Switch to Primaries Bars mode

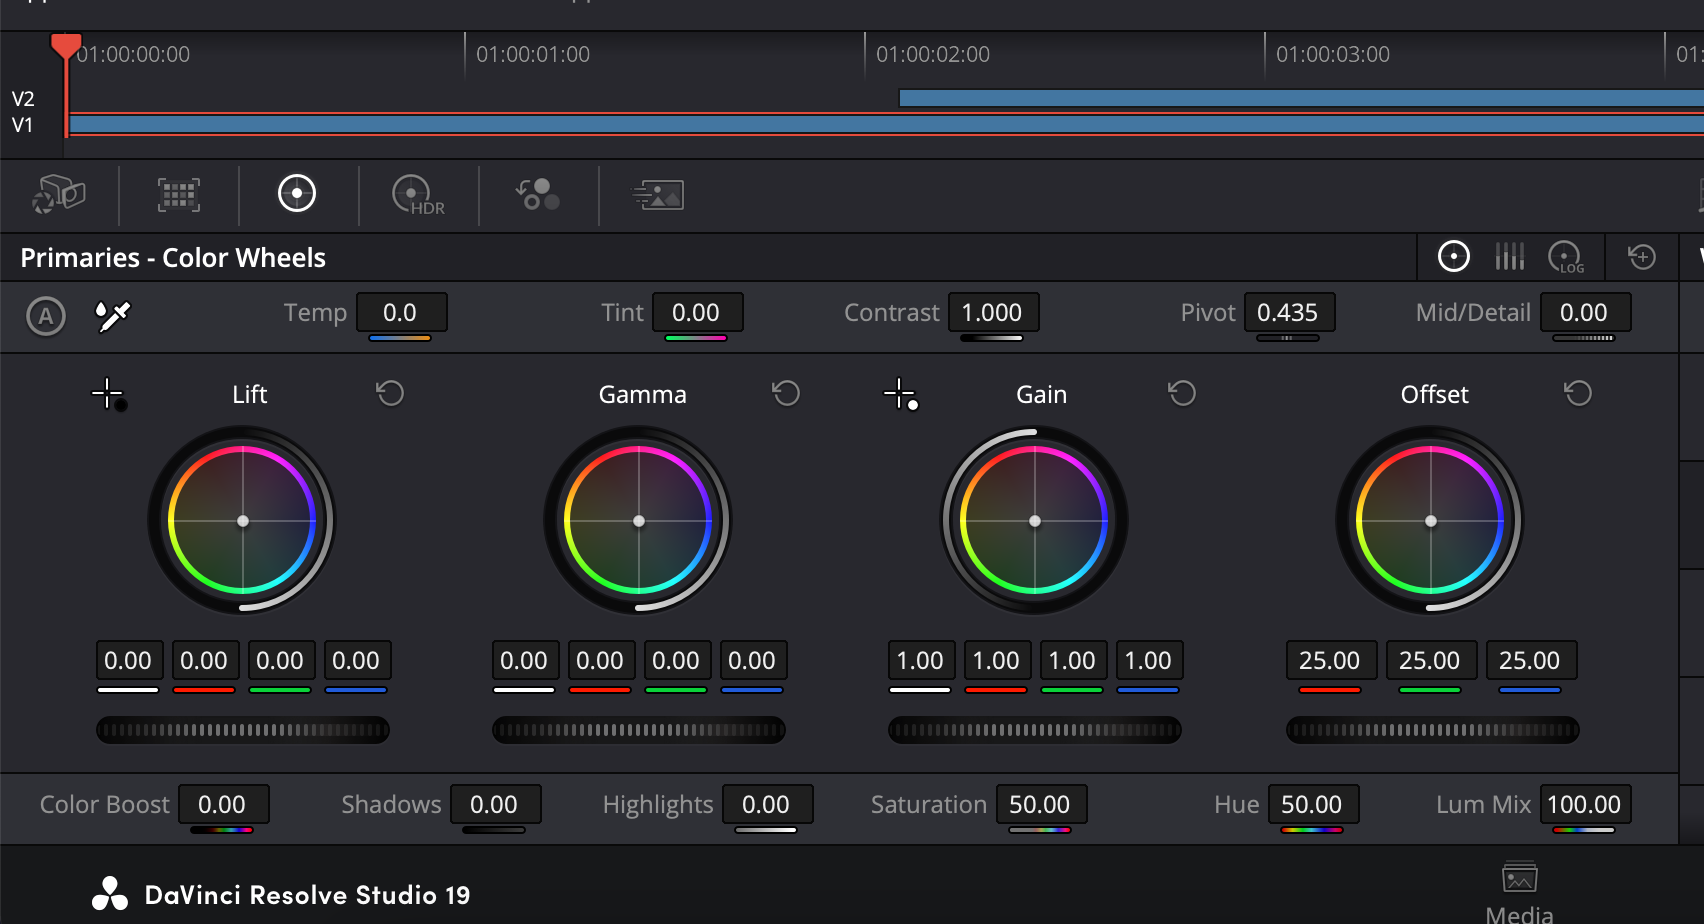pyautogui.click(x=1509, y=257)
